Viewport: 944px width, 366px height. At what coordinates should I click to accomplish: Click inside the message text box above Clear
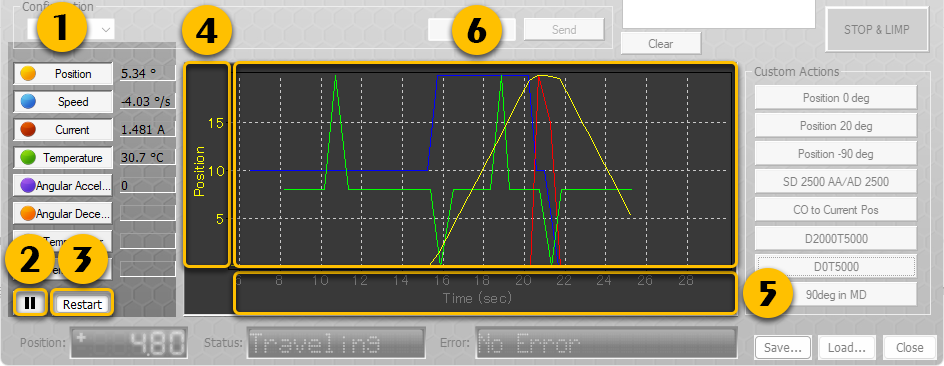[718, 14]
